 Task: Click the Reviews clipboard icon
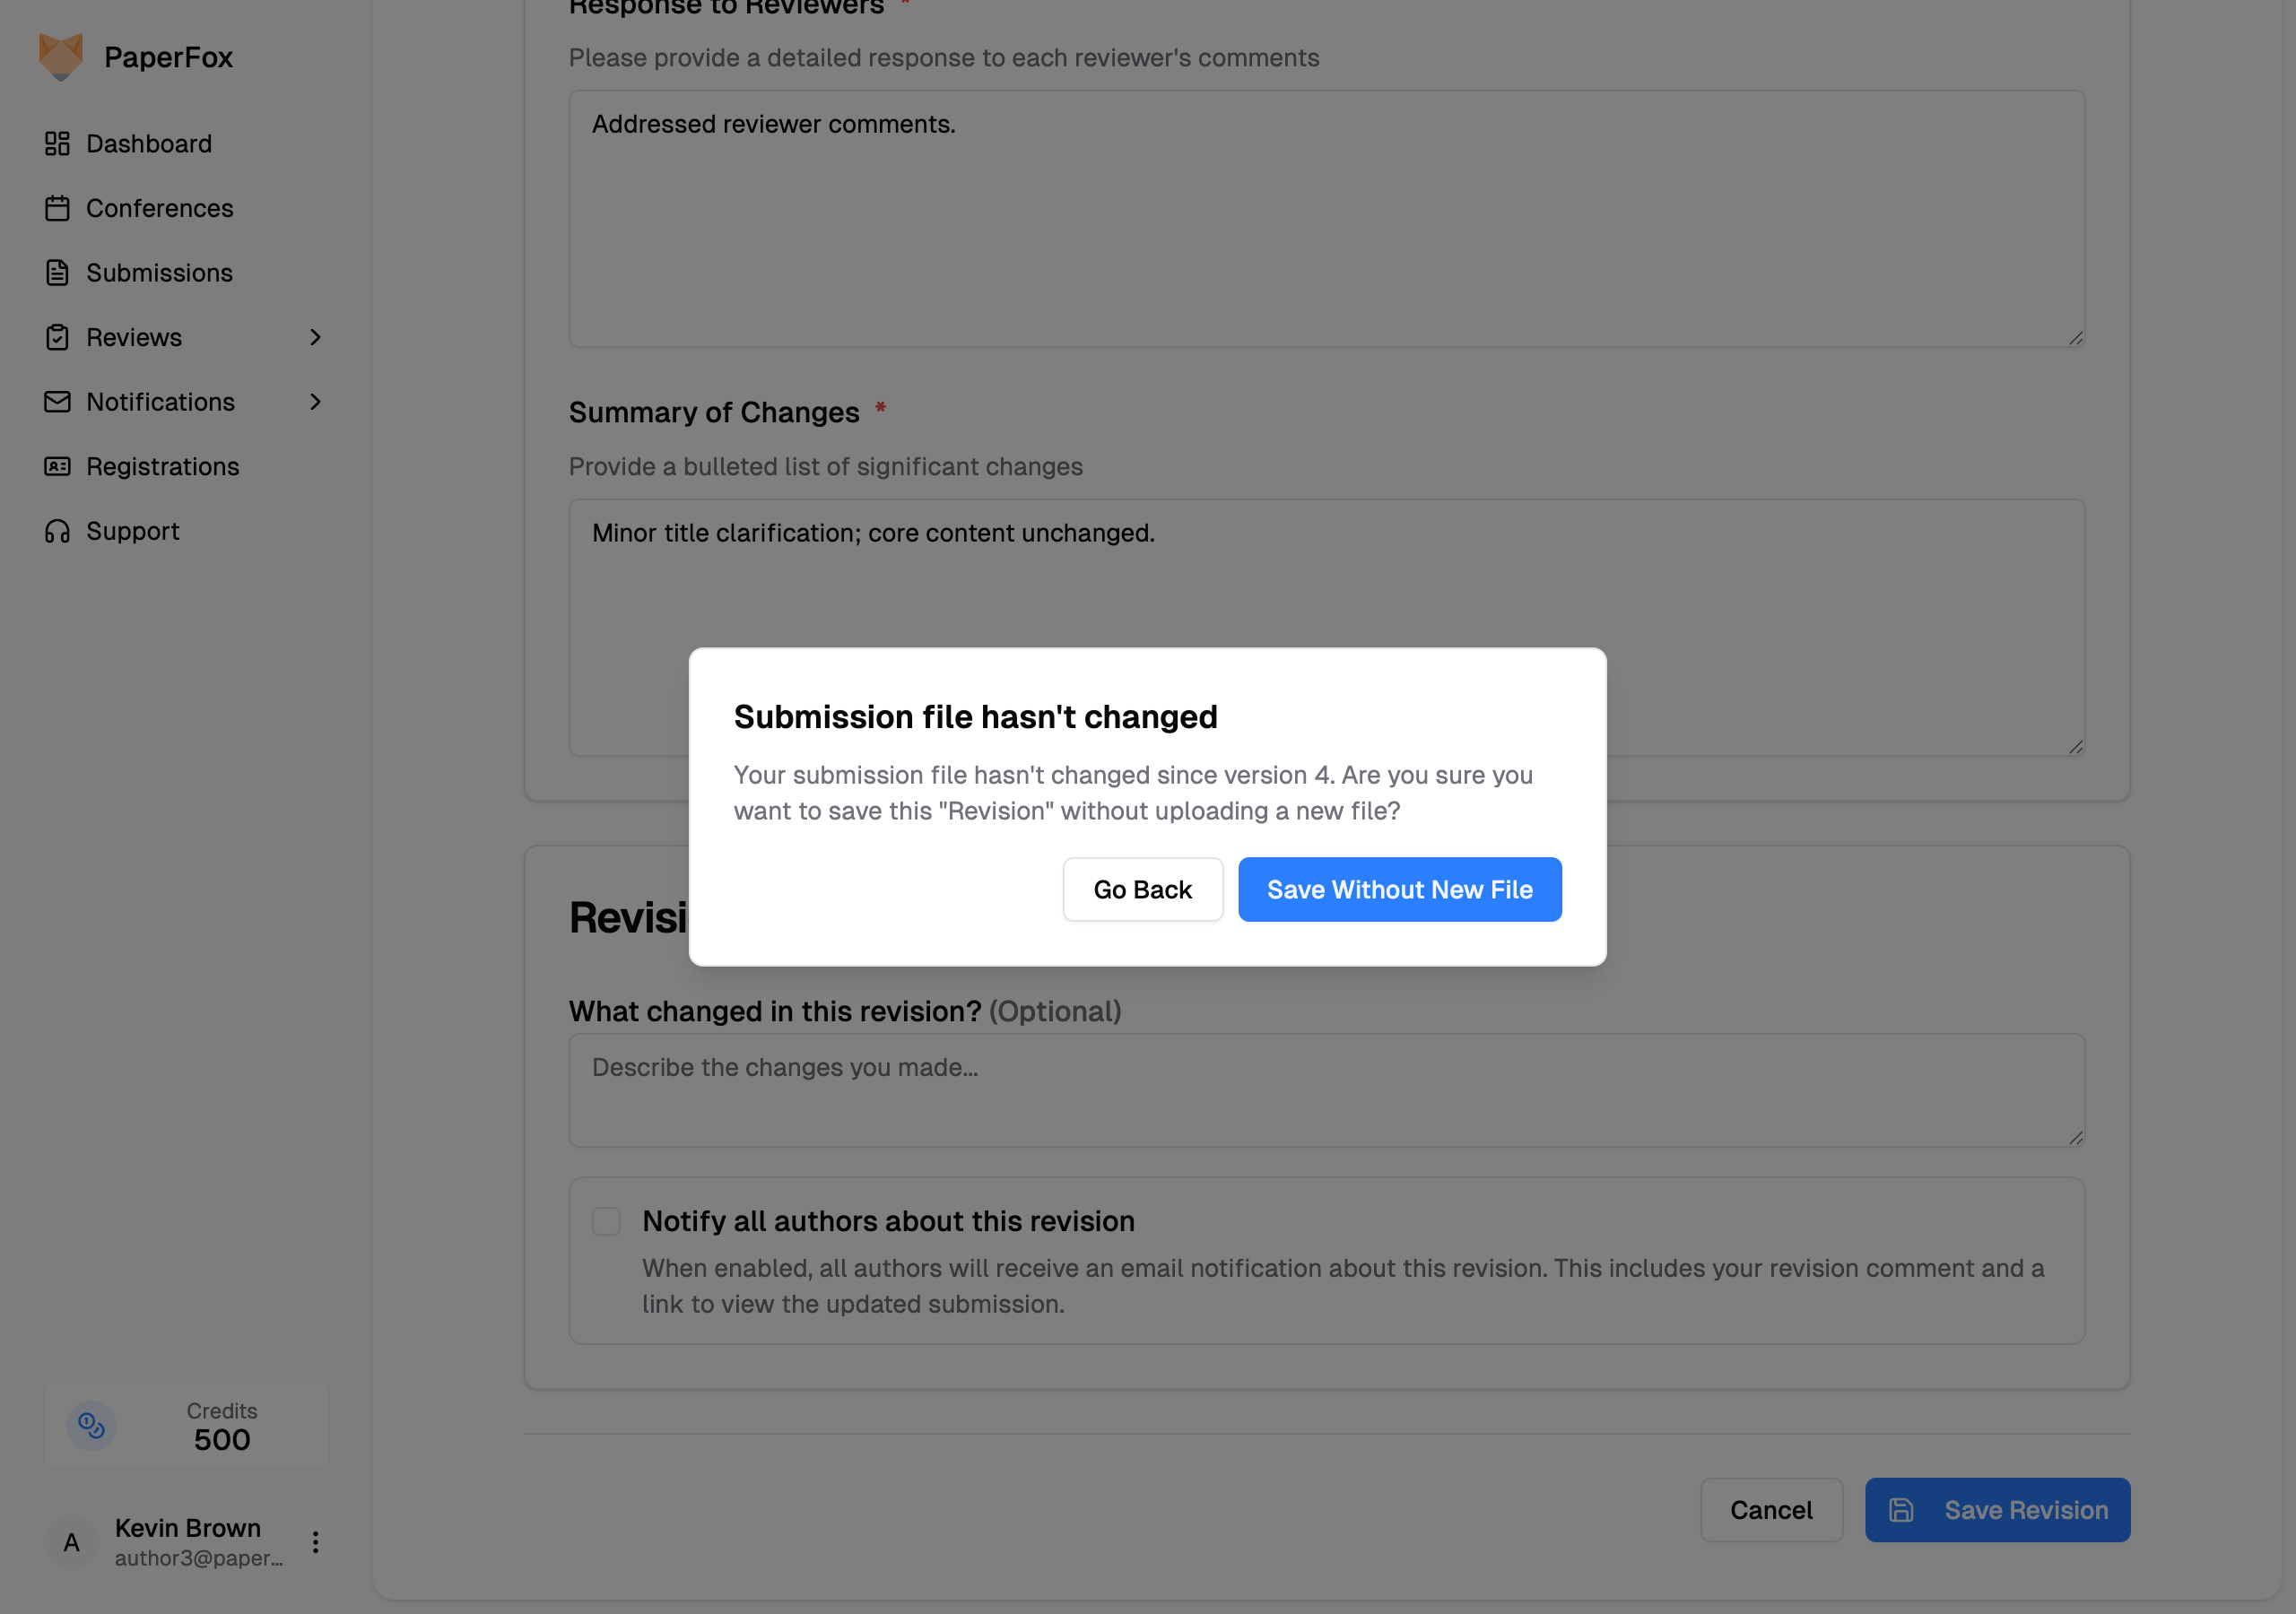[x=57, y=337]
